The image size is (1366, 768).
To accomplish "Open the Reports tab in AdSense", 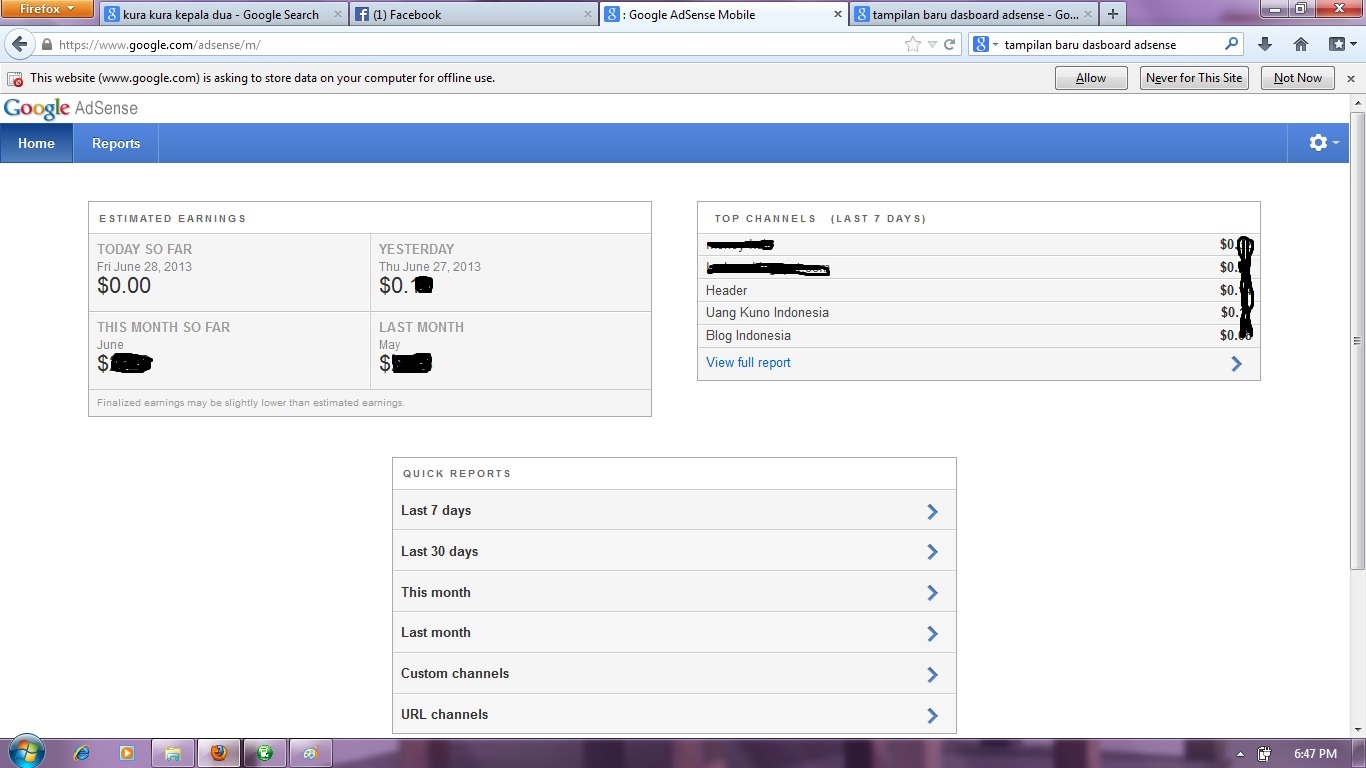I will [115, 143].
